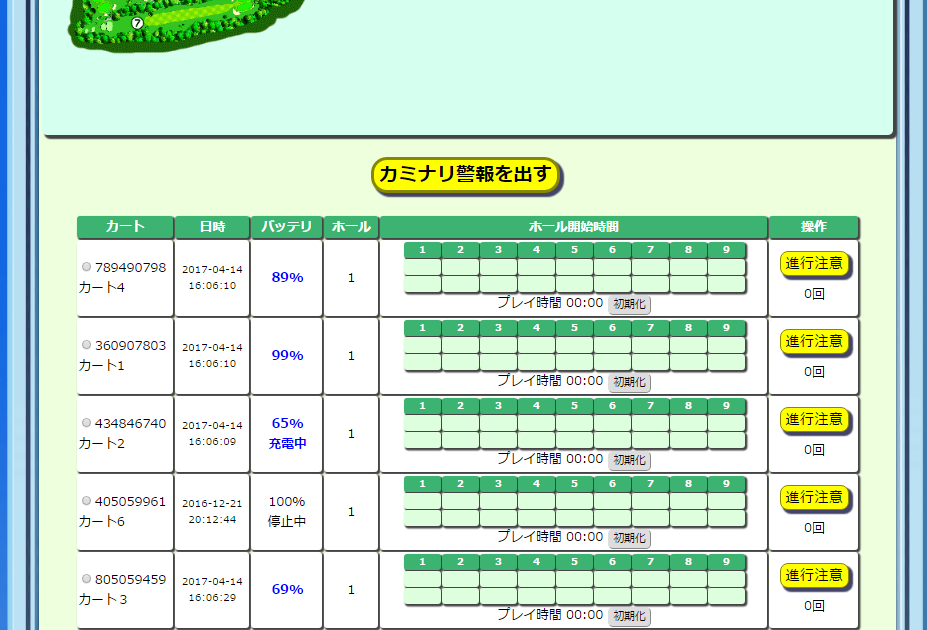Click hole 5 header cell in カート4 row
This screenshot has width=927, height=630.
click(574, 250)
